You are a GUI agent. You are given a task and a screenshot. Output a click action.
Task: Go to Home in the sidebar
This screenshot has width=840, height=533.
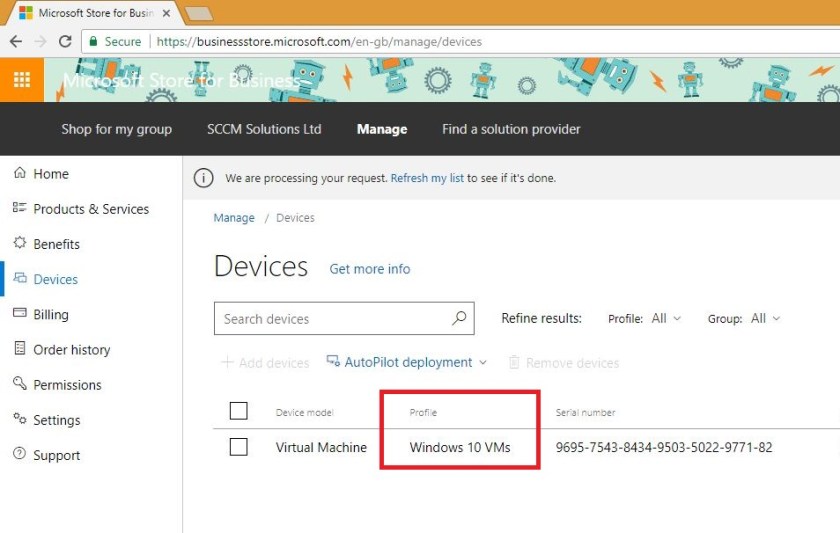coord(51,174)
